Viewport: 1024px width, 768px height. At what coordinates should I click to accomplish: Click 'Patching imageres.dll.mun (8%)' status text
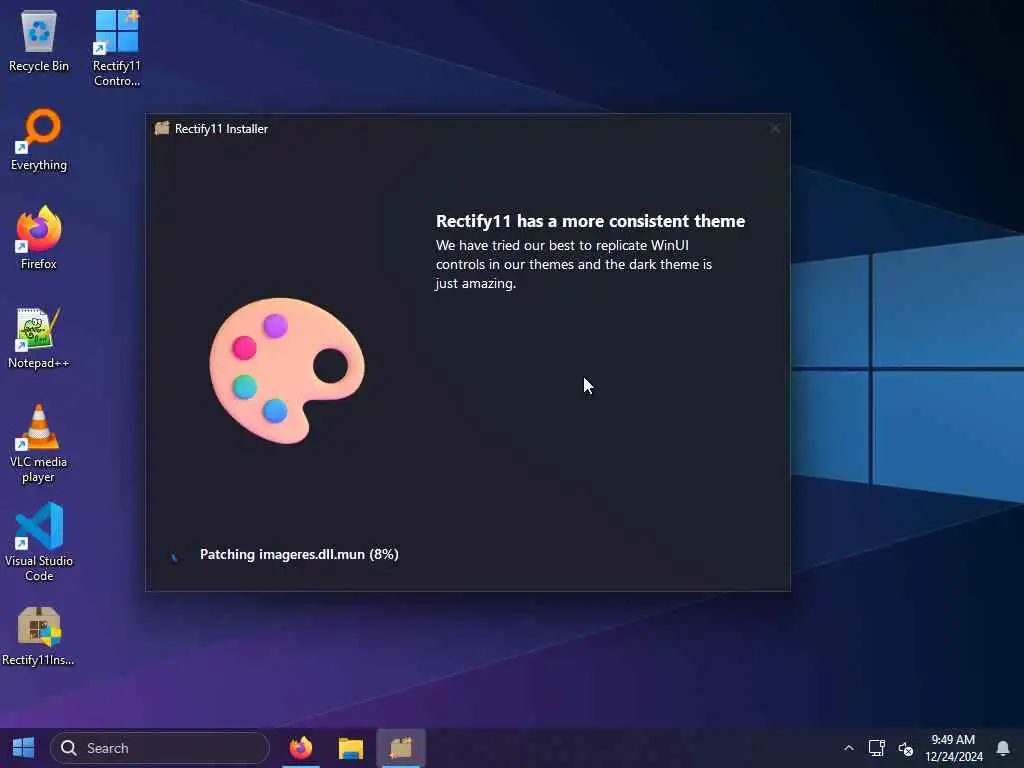pos(299,554)
